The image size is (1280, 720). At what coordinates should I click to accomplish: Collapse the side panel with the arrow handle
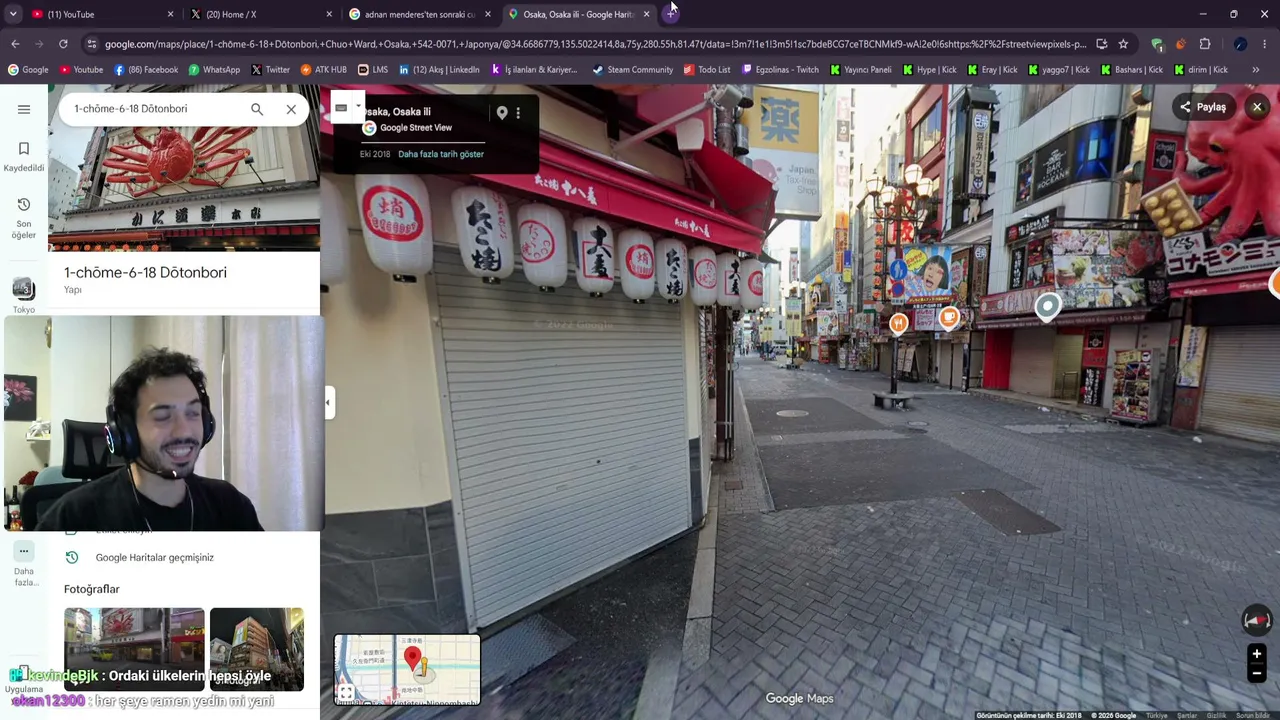327,403
